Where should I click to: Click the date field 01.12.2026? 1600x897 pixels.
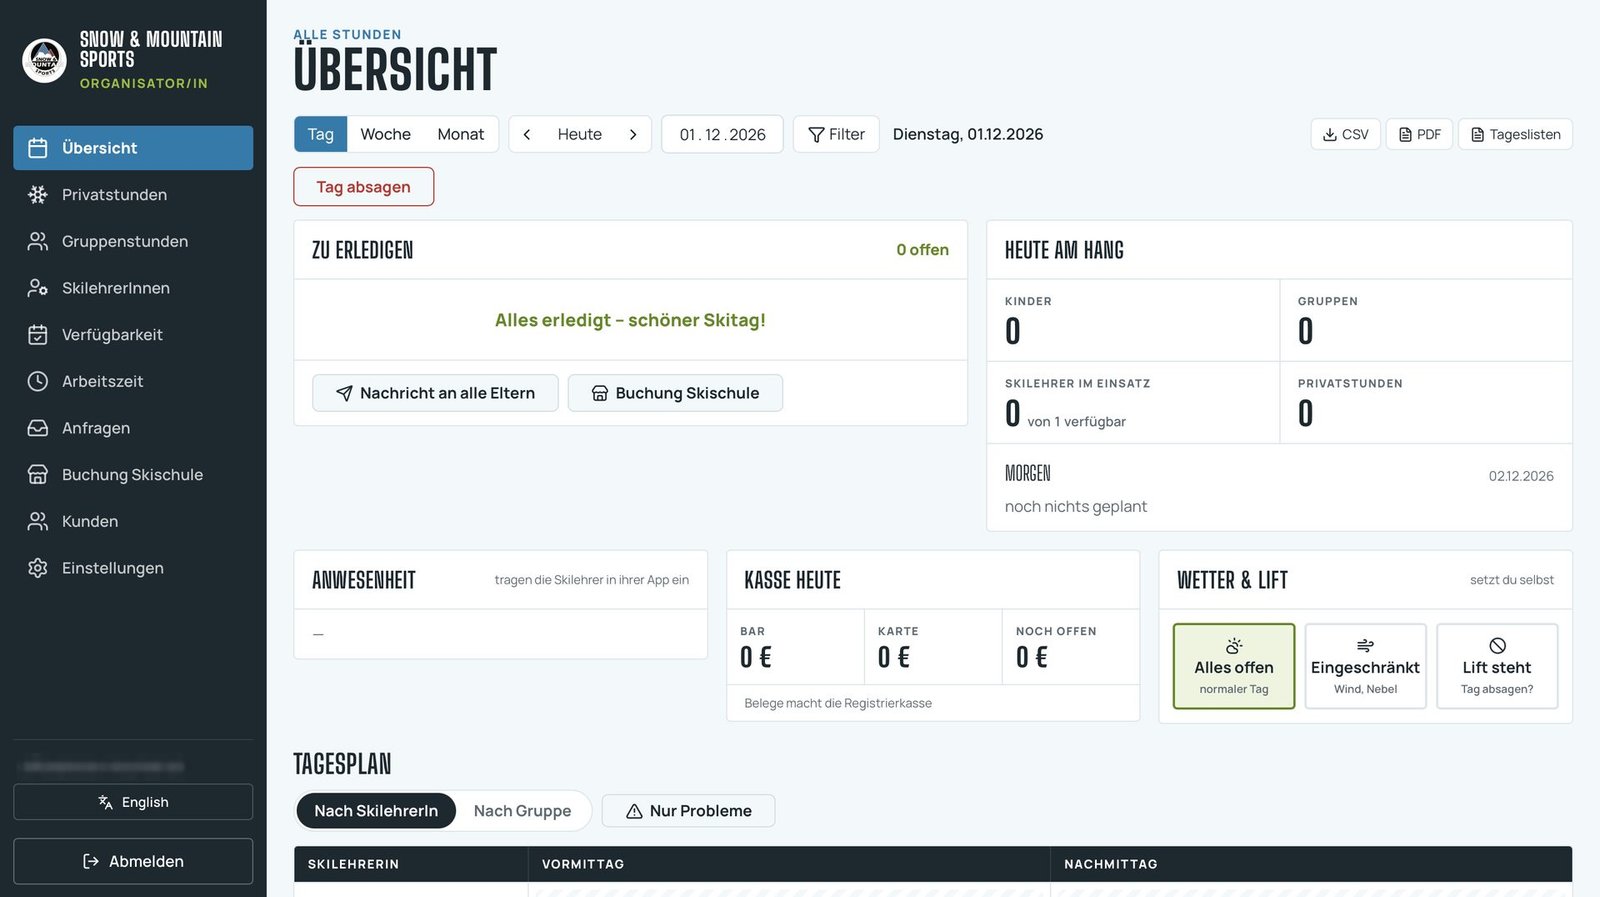point(722,134)
